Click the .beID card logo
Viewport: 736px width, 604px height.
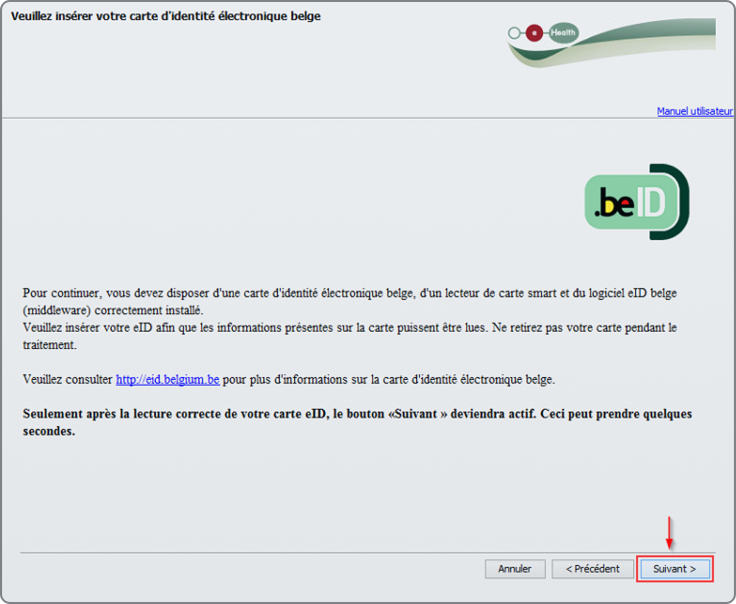636,202
